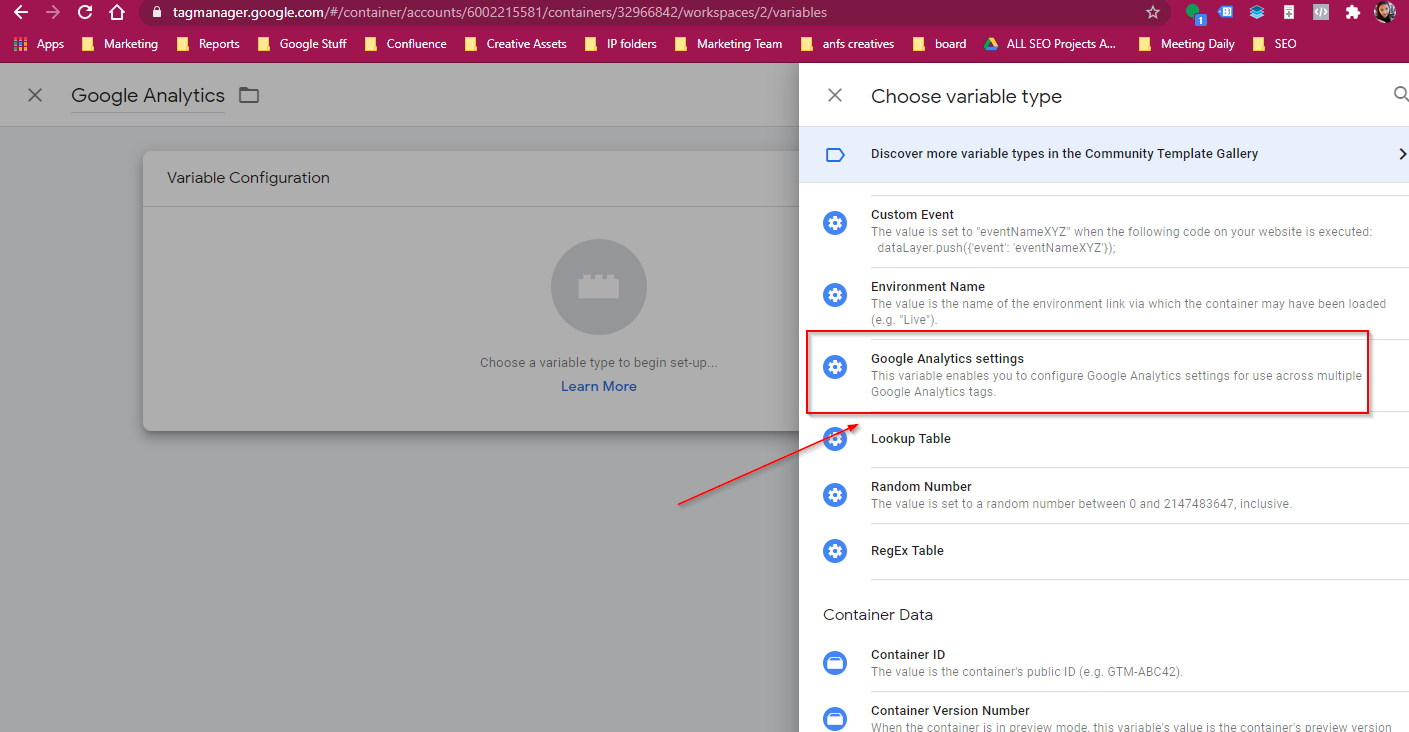Click the folder icon next to variable name

pos(248,94)
